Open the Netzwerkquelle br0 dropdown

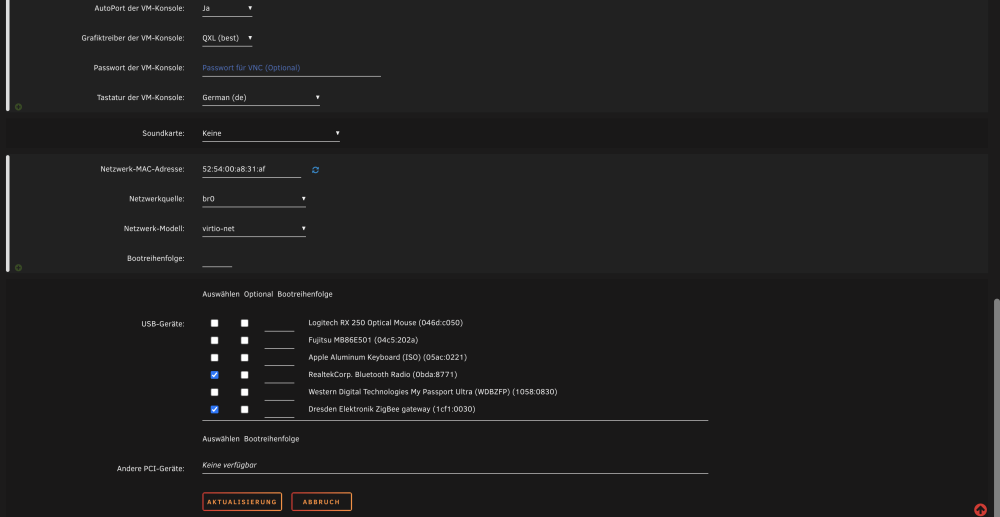(x=254, y=199)
